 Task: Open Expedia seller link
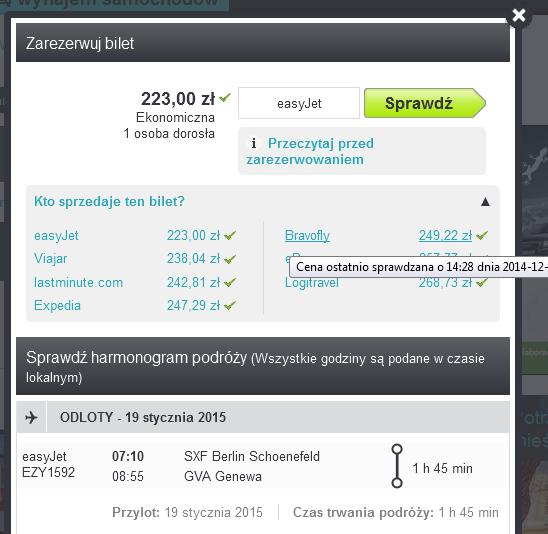[x=57, y=305]
